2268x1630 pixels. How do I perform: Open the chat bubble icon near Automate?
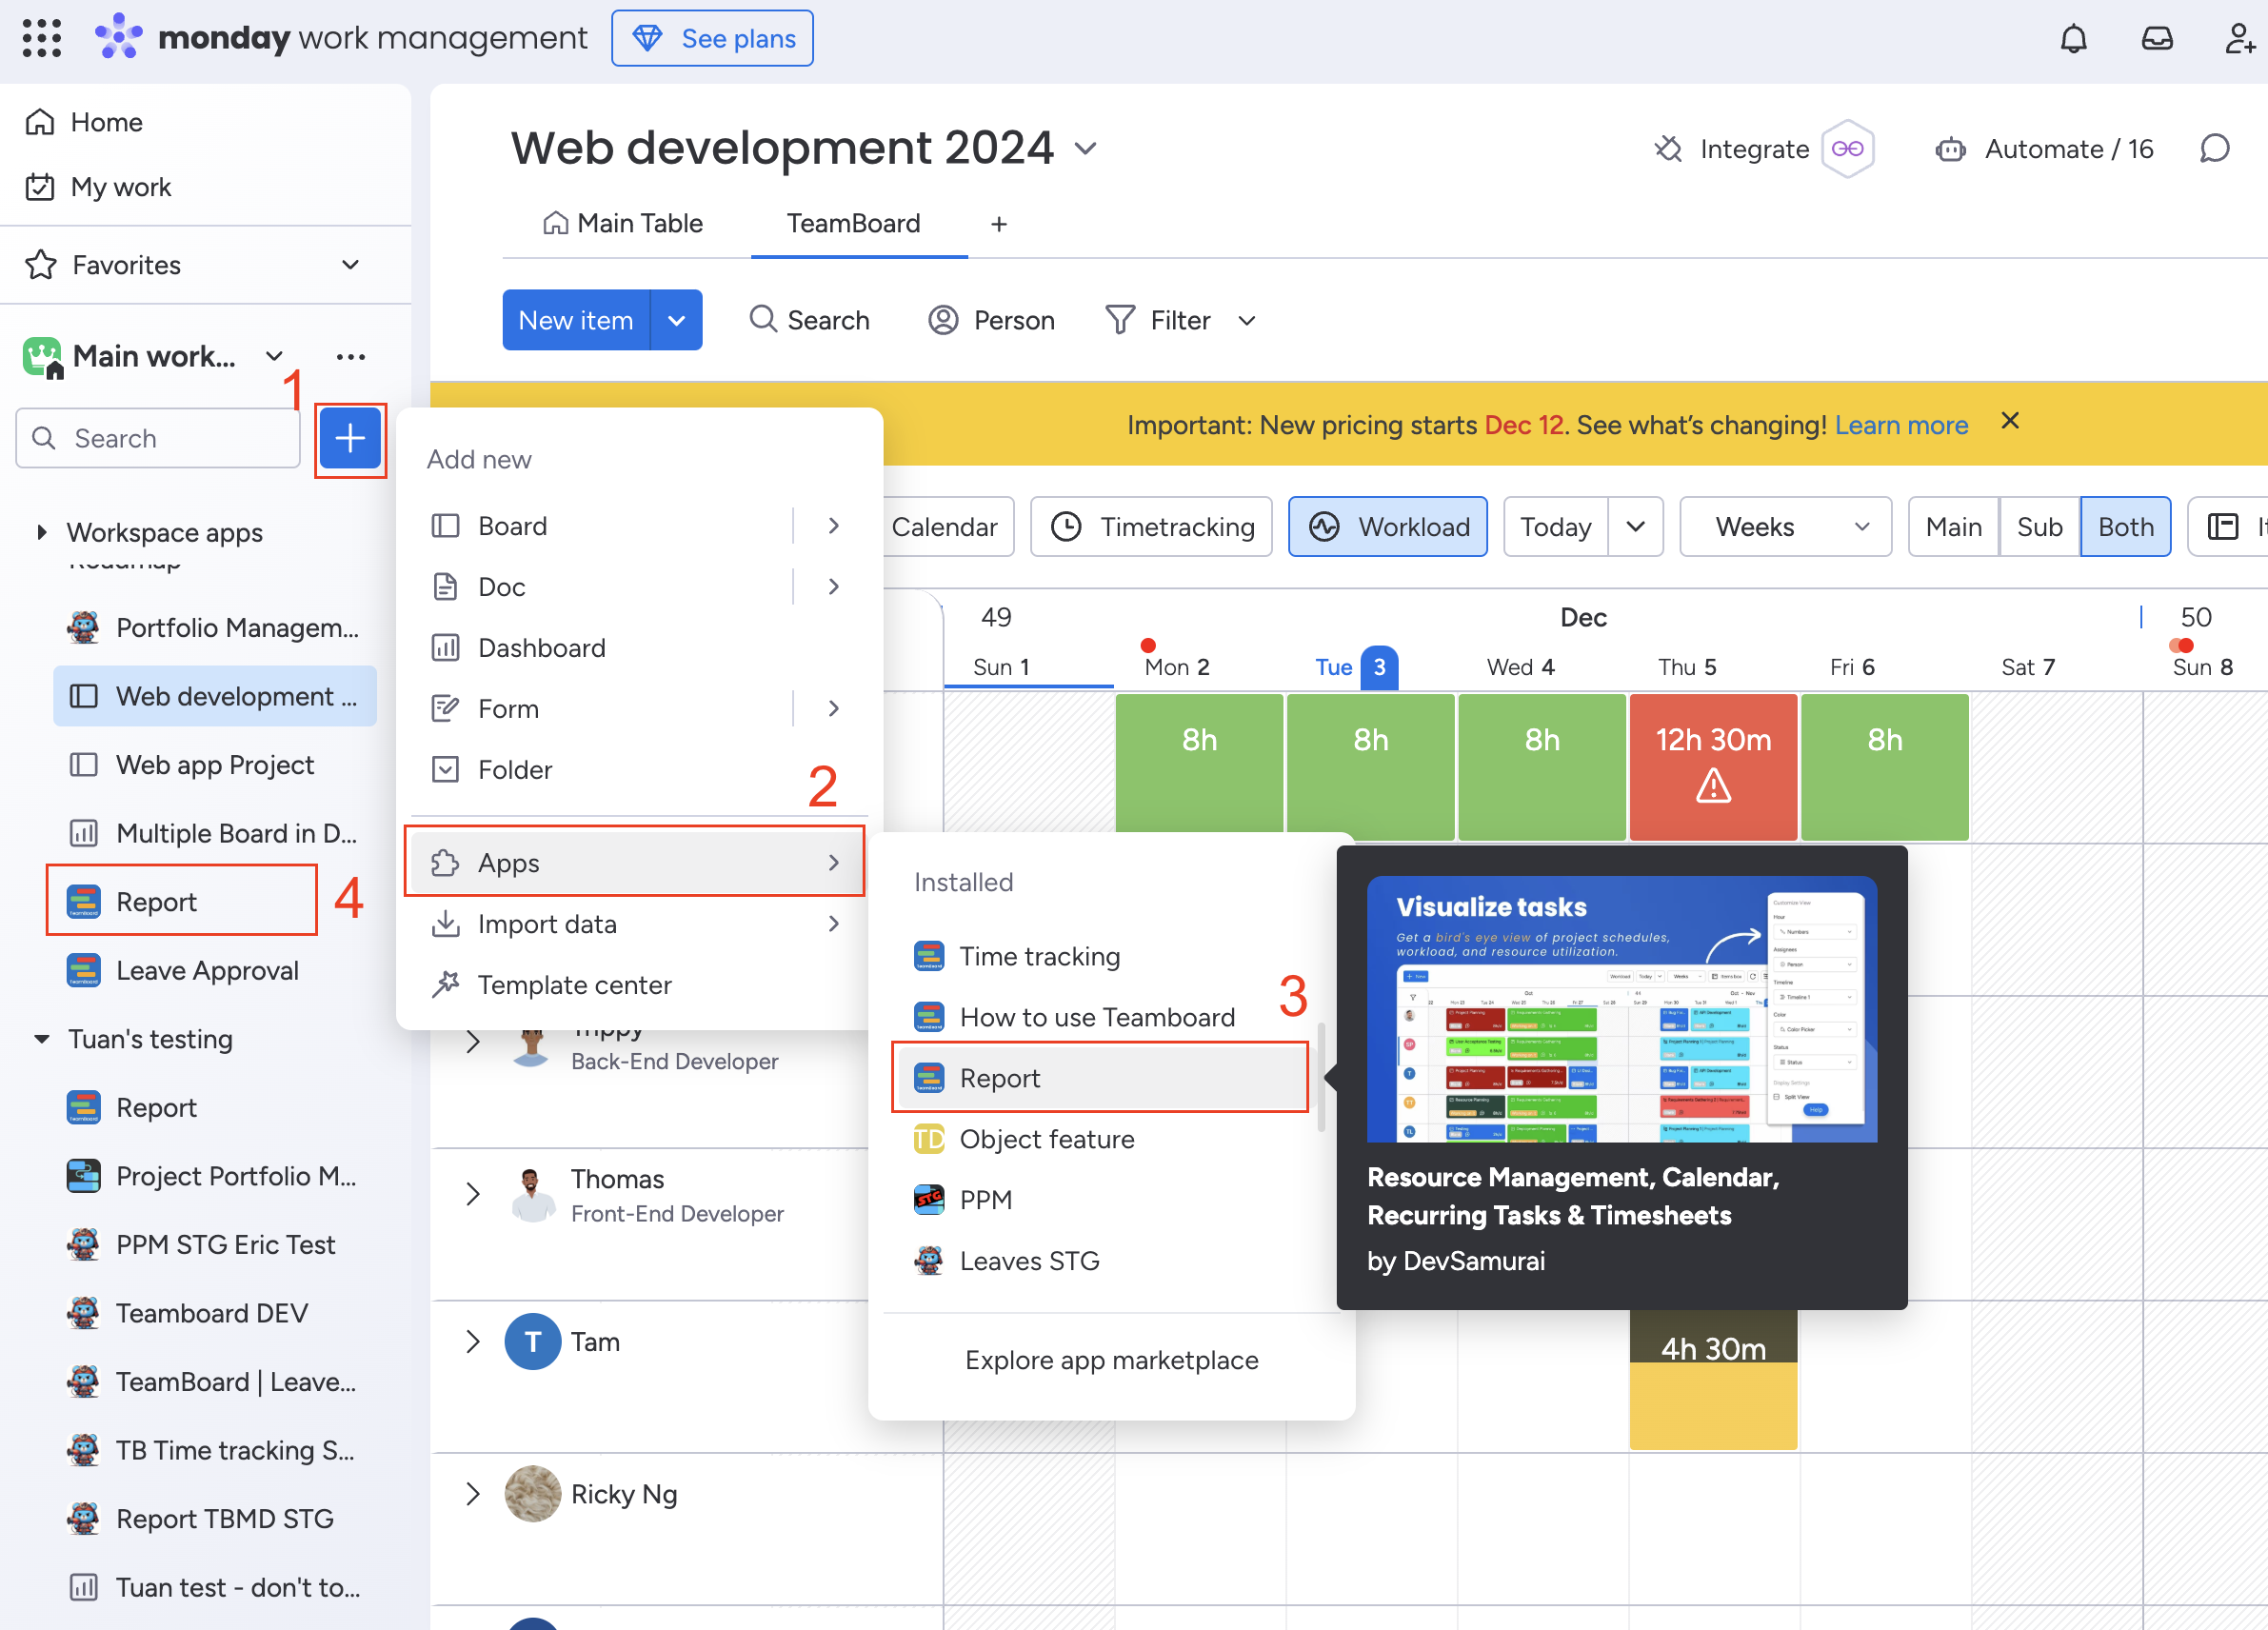(x=2214, y=148)
